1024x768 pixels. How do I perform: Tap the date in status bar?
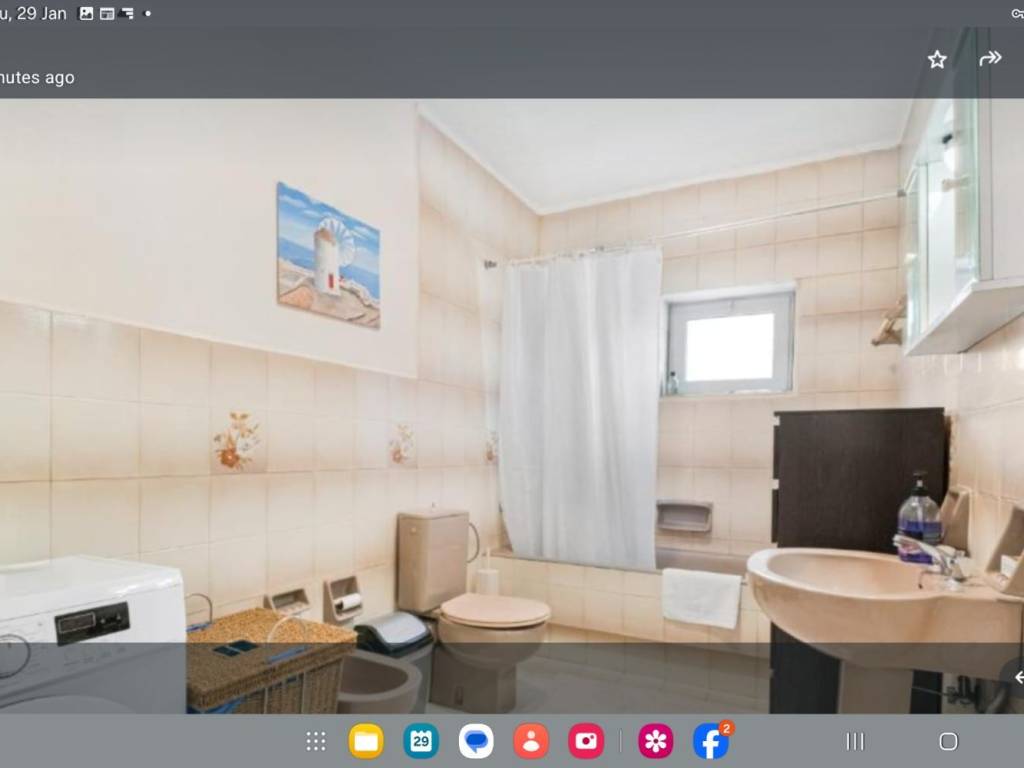[x=34, y=13]
